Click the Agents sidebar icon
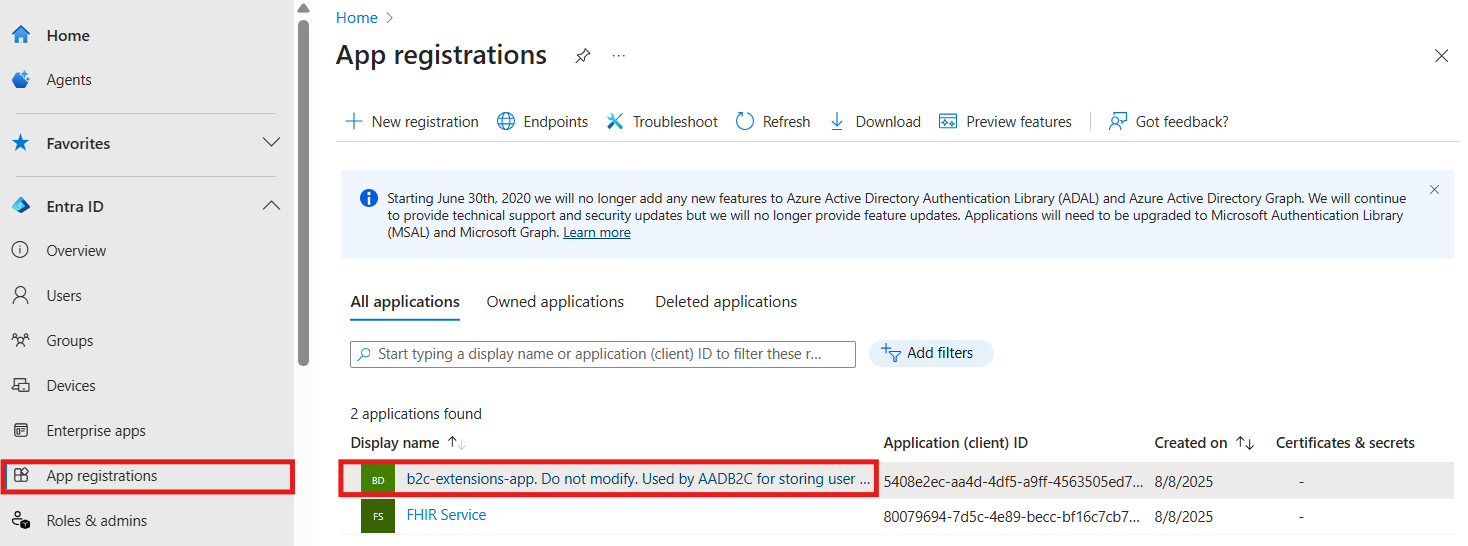1468x546 pixels. [x=20, y=80]
